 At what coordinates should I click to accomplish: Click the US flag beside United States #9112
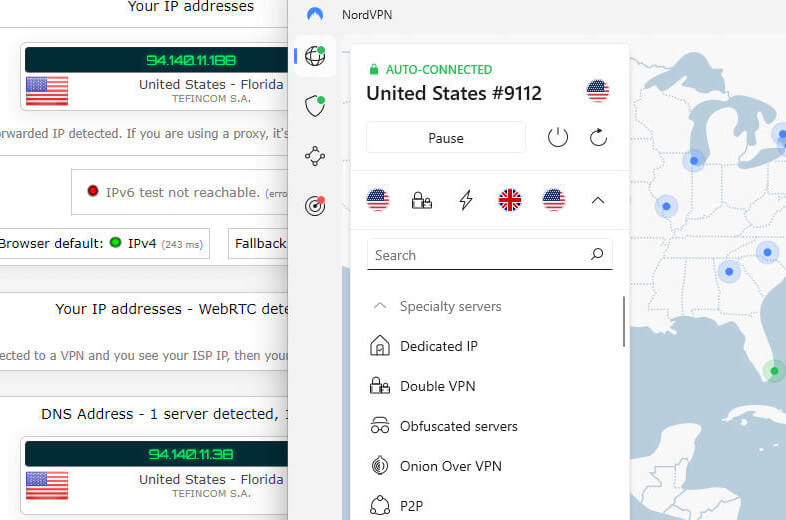tap(598, 91)
